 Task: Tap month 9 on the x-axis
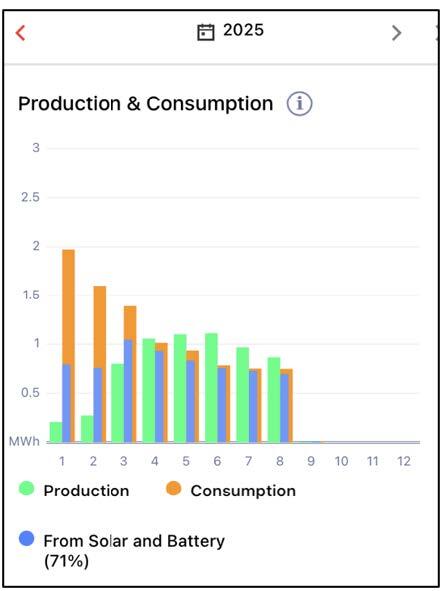pyautogui.click(x=311, y=461)
